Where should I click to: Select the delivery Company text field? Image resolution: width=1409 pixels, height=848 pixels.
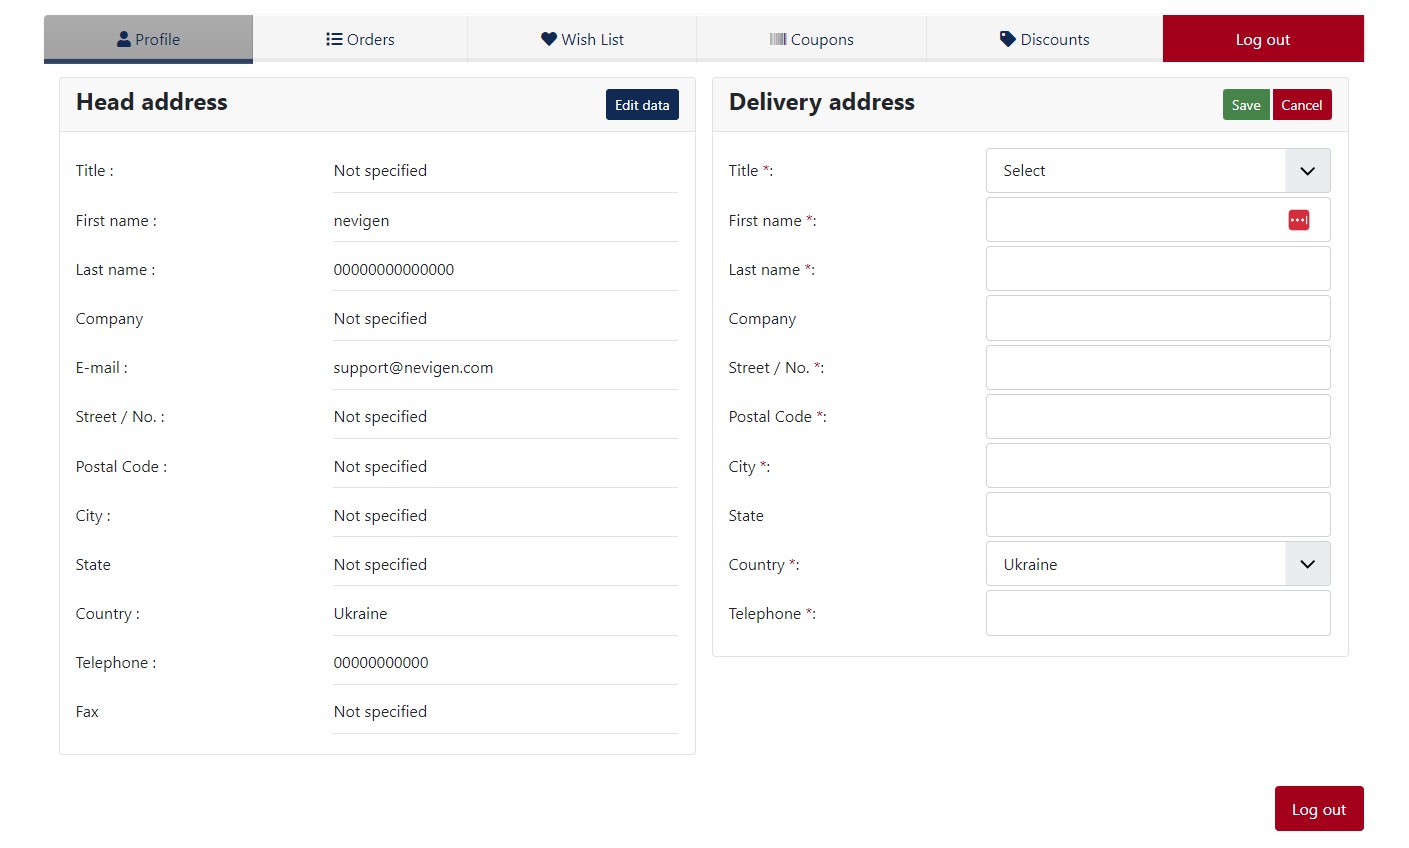click(x=1157, y=318)
